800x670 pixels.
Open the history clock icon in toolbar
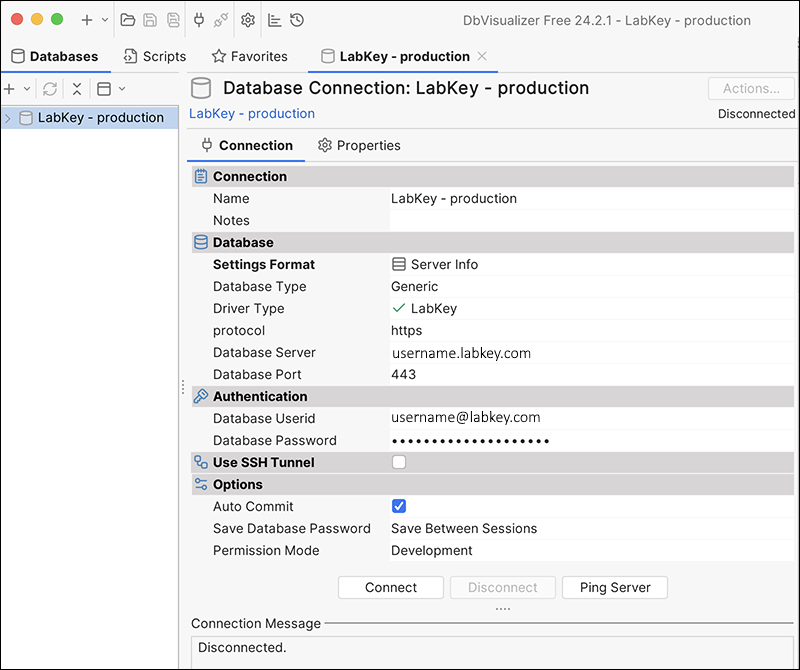(297, 20)
